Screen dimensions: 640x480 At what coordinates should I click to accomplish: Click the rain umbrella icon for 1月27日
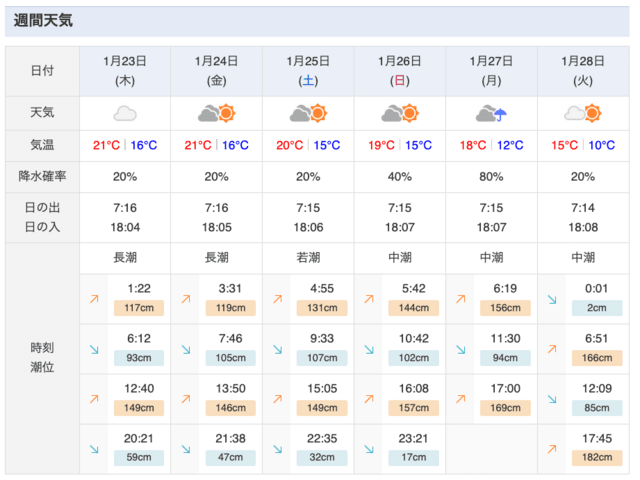tap(491, 113)
